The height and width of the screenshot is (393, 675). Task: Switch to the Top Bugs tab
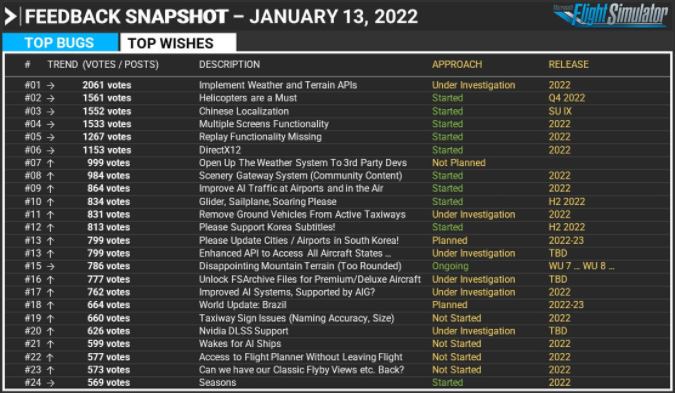pos(60,43)
